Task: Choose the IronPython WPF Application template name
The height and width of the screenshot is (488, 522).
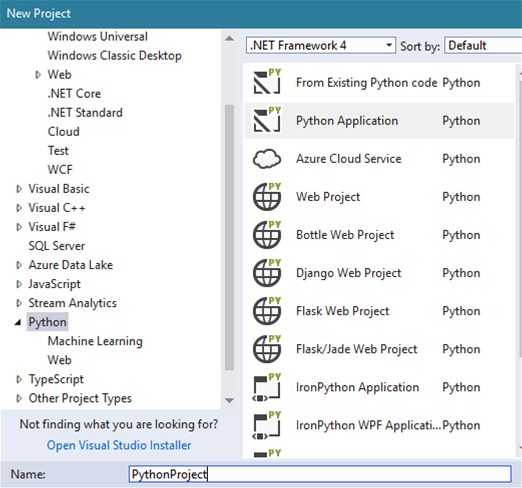Action: [368, 425]
